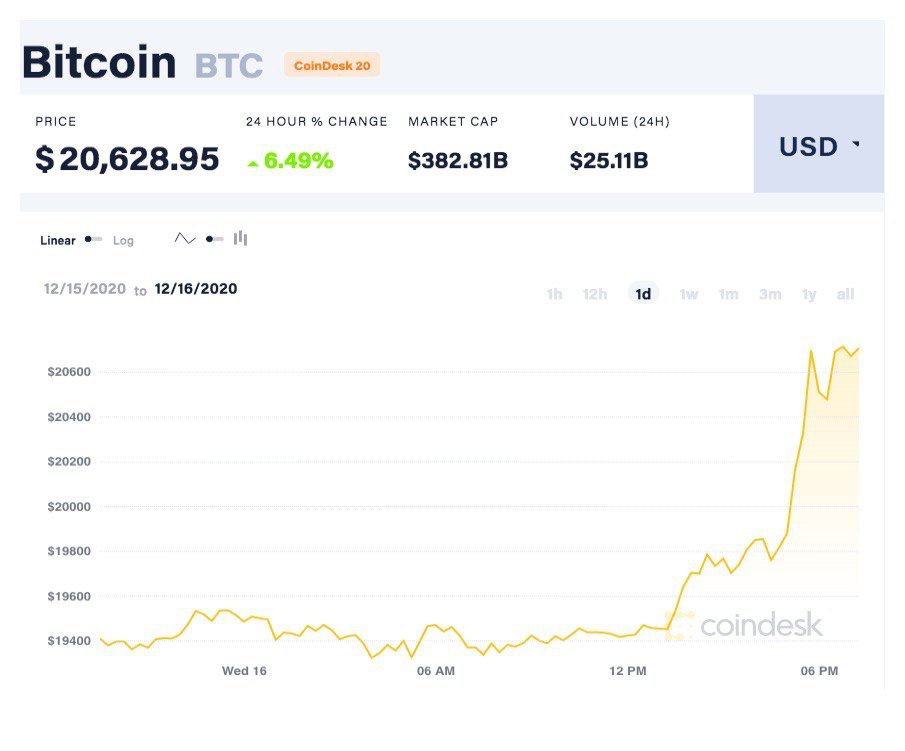The height and width of the screenshot is (751, 905).
Task: Open the 12/15/2020 start date picker
Action: point(85,289)
